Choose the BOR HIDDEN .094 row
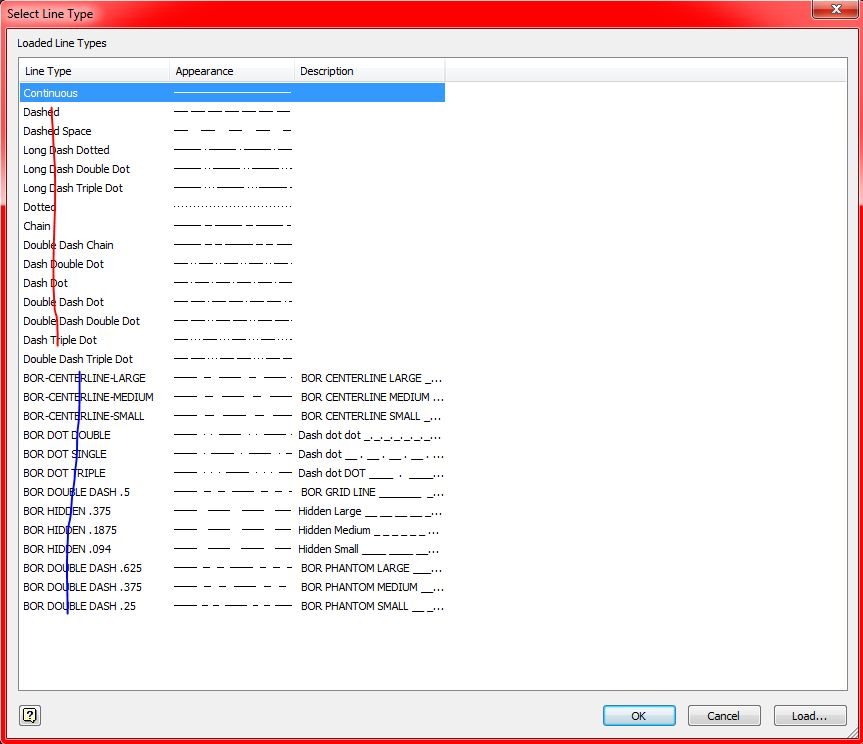 click(232, 549)
